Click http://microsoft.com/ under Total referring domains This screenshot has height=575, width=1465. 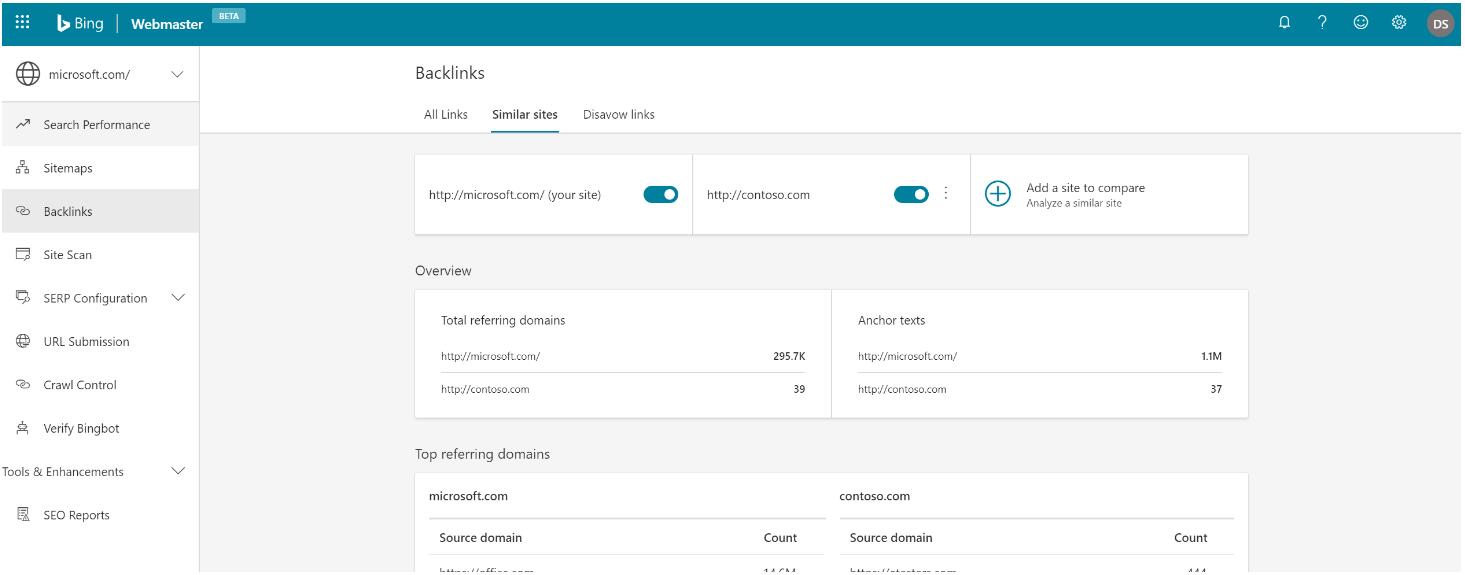[490, 356]
